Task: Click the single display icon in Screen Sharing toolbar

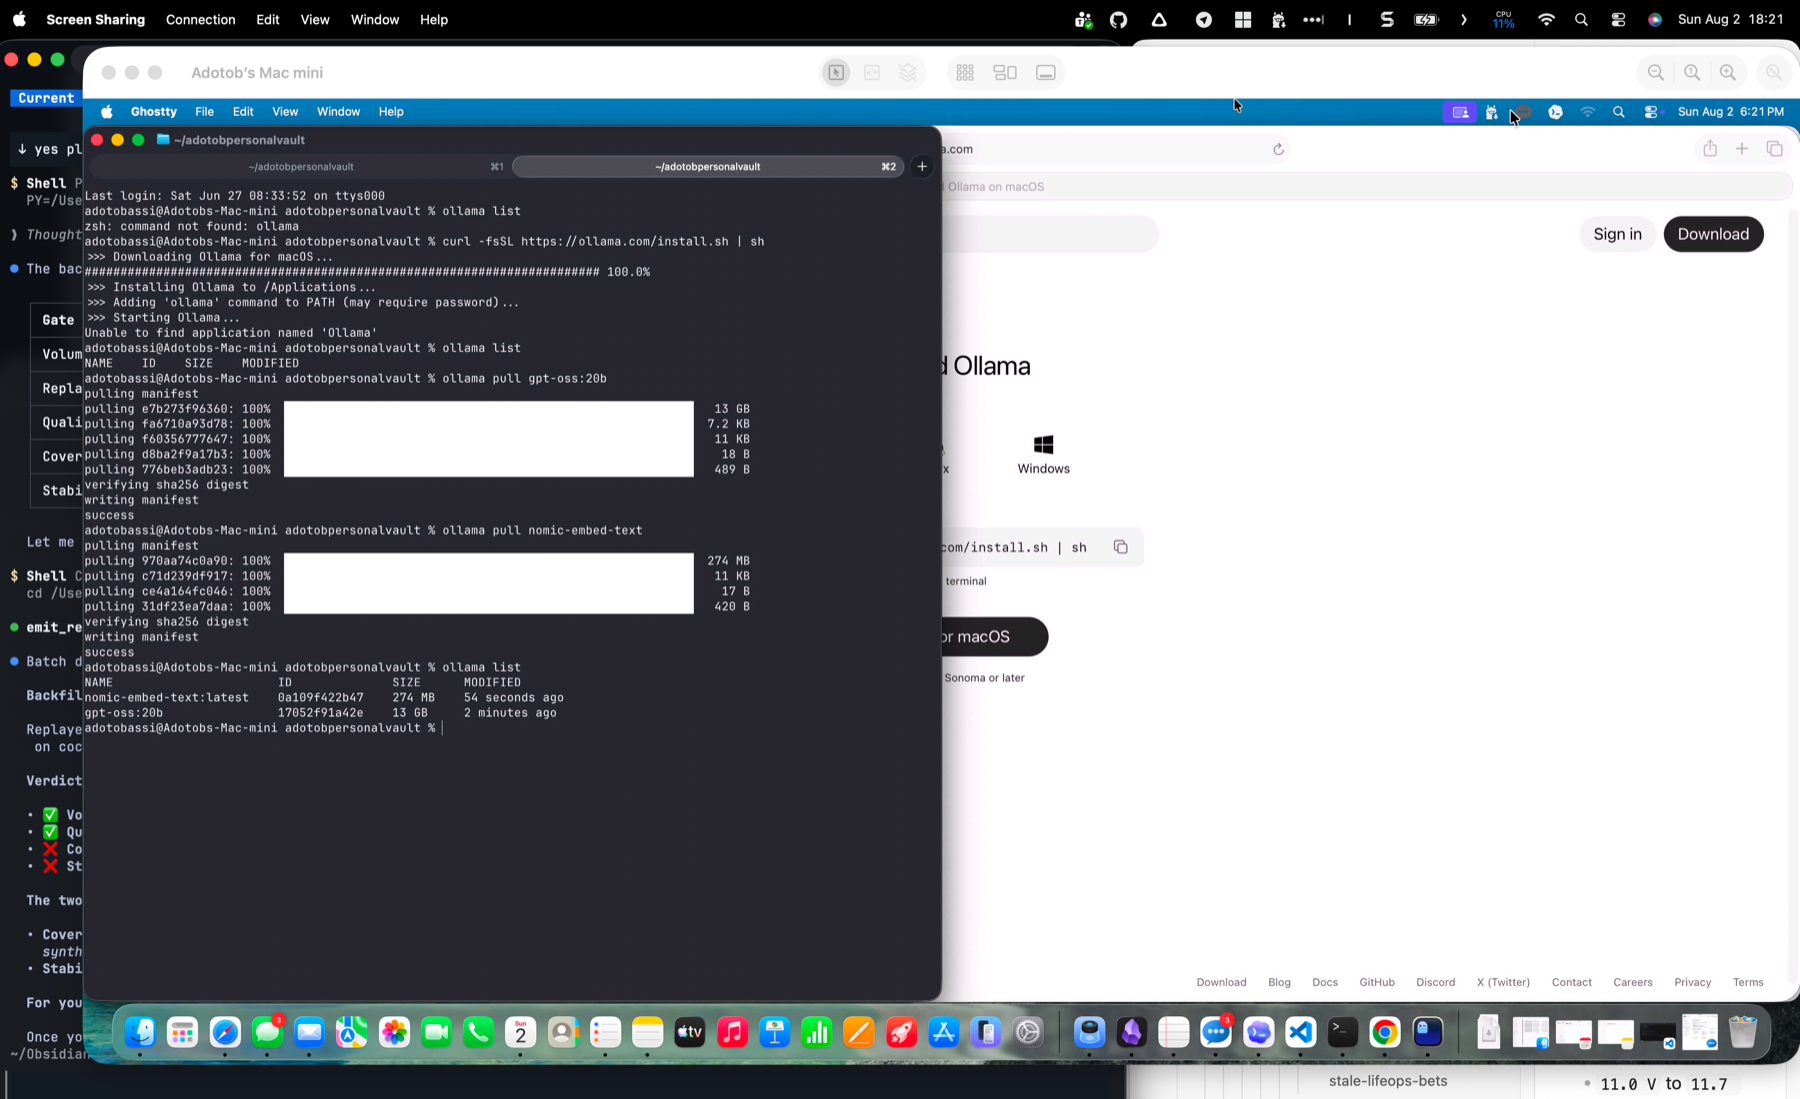Action: [1046, 73]
